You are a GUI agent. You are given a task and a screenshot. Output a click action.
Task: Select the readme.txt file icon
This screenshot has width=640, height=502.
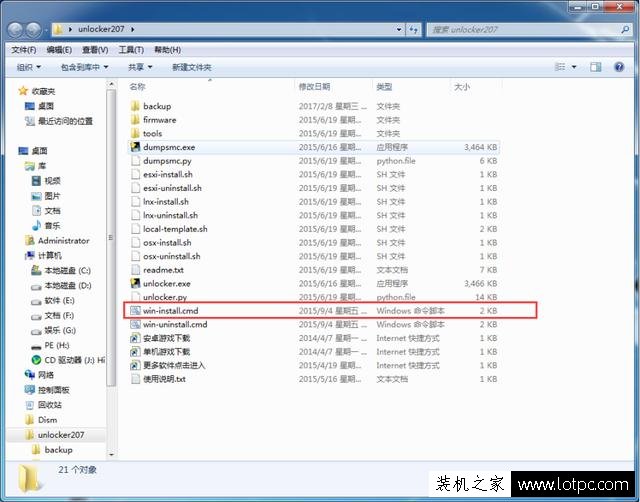pos(136,270)
